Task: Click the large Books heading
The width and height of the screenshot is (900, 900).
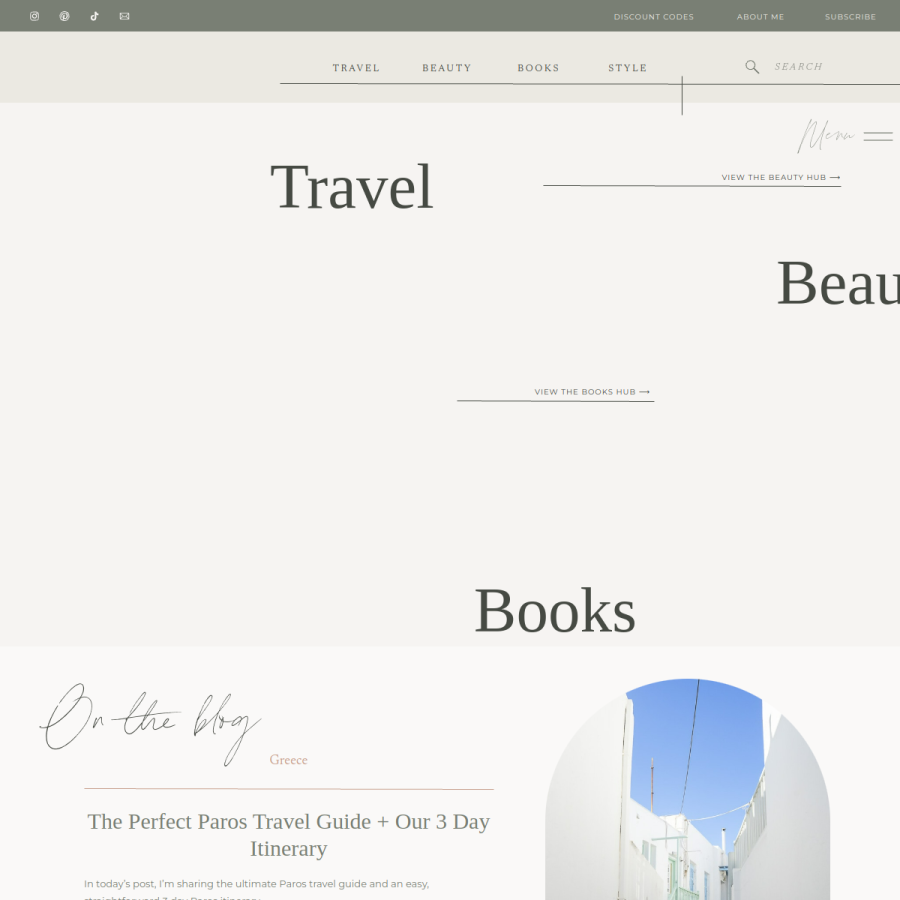Action: point(555,611)
